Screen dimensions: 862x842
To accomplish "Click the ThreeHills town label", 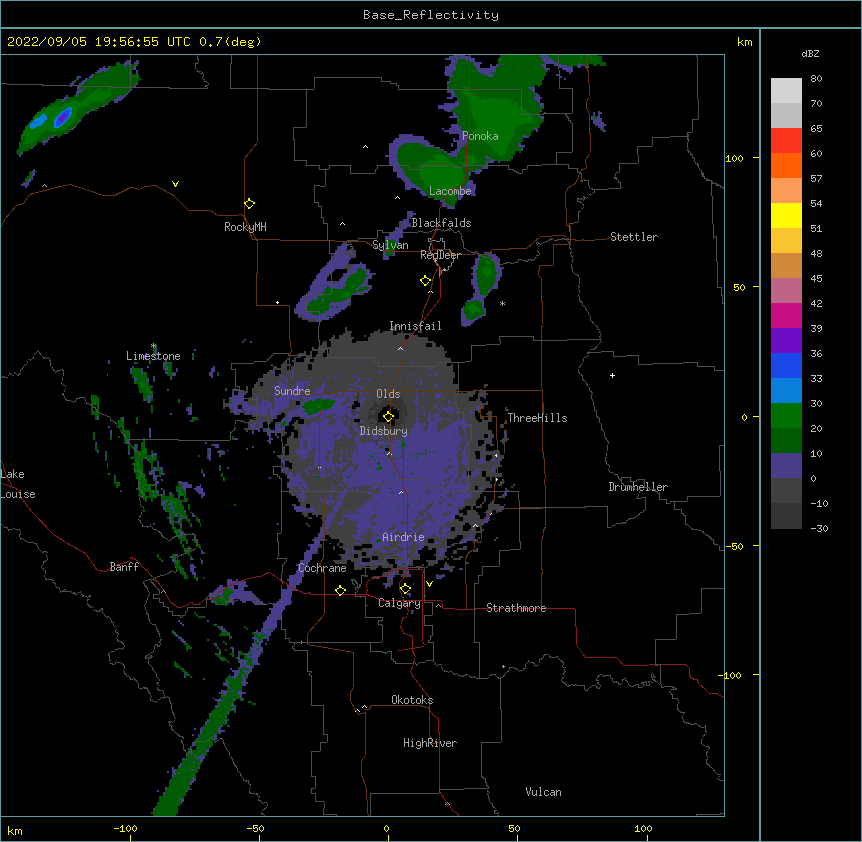I will [x=537, y=418].
